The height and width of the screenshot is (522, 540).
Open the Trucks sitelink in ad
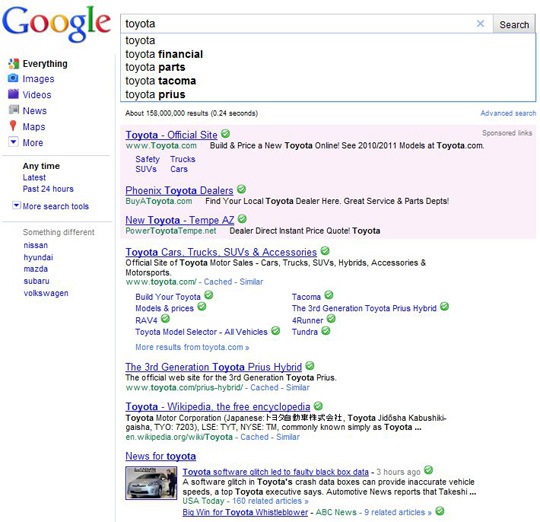tap(183, 159)
